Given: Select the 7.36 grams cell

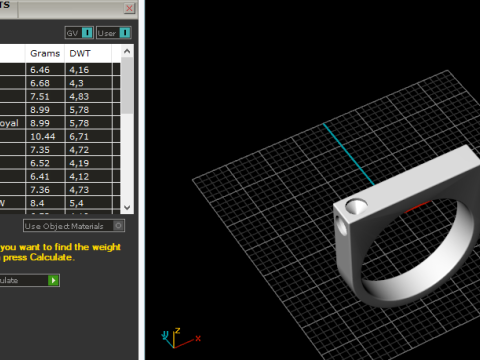Looking at the screenshot, I should coord(45,190).
